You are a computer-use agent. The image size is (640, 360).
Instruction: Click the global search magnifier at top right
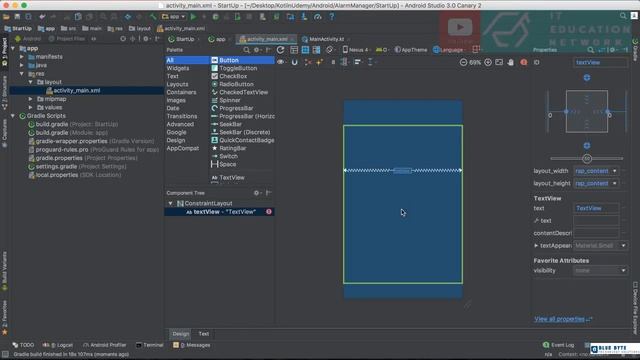(x=623, y=16)
